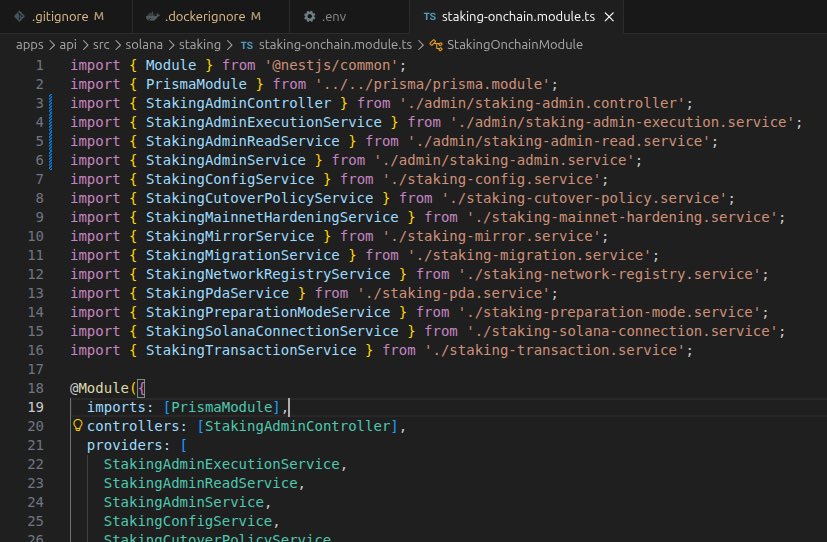
Task: Click './admin/staking-admin-execution.service' path string
Action: 622,122
